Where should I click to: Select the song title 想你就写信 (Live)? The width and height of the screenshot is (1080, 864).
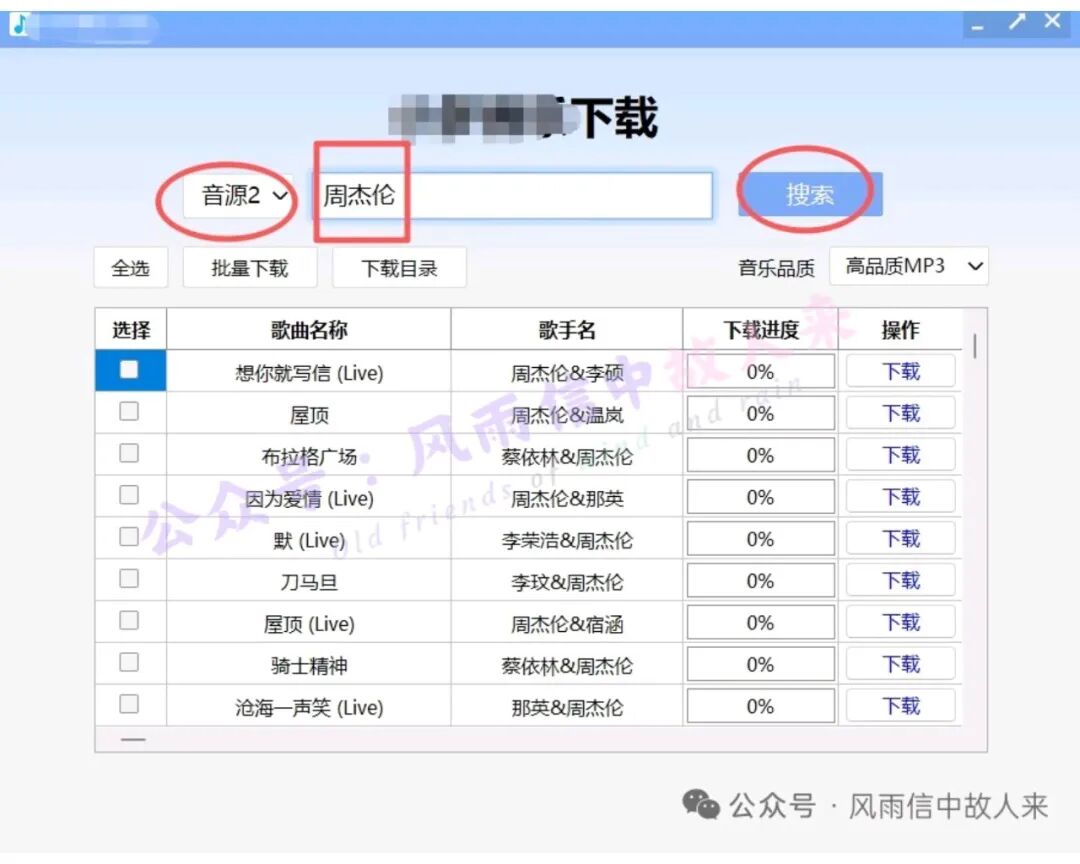point(309,373)
